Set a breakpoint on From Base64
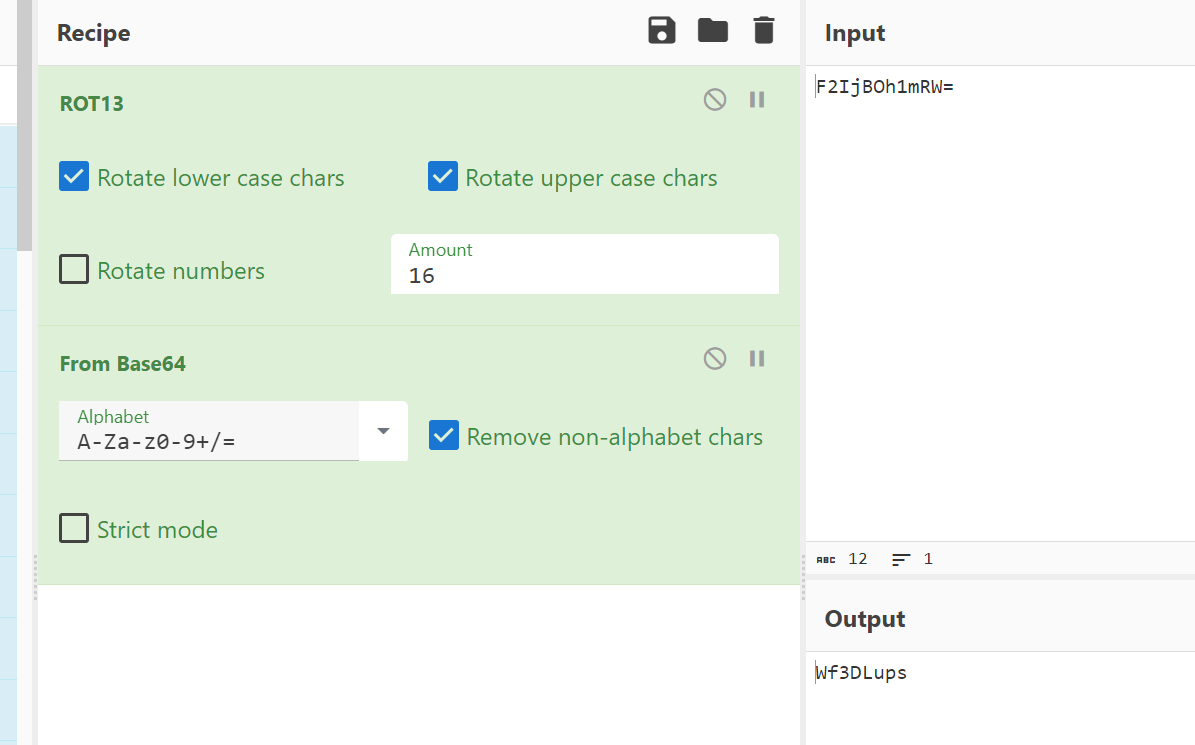 [x=757, y=358]
